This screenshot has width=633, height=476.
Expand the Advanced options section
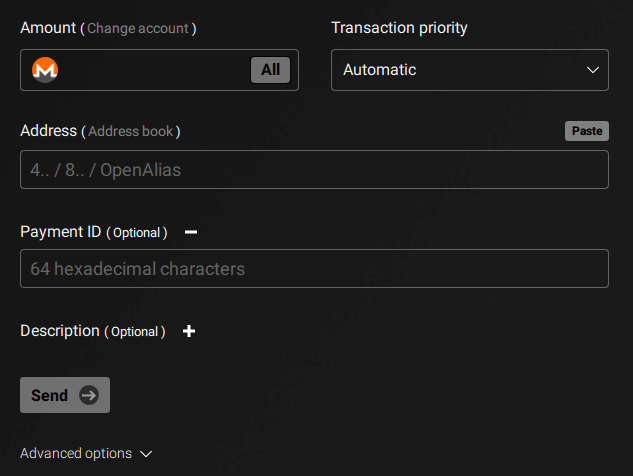[x=86, y=453]
